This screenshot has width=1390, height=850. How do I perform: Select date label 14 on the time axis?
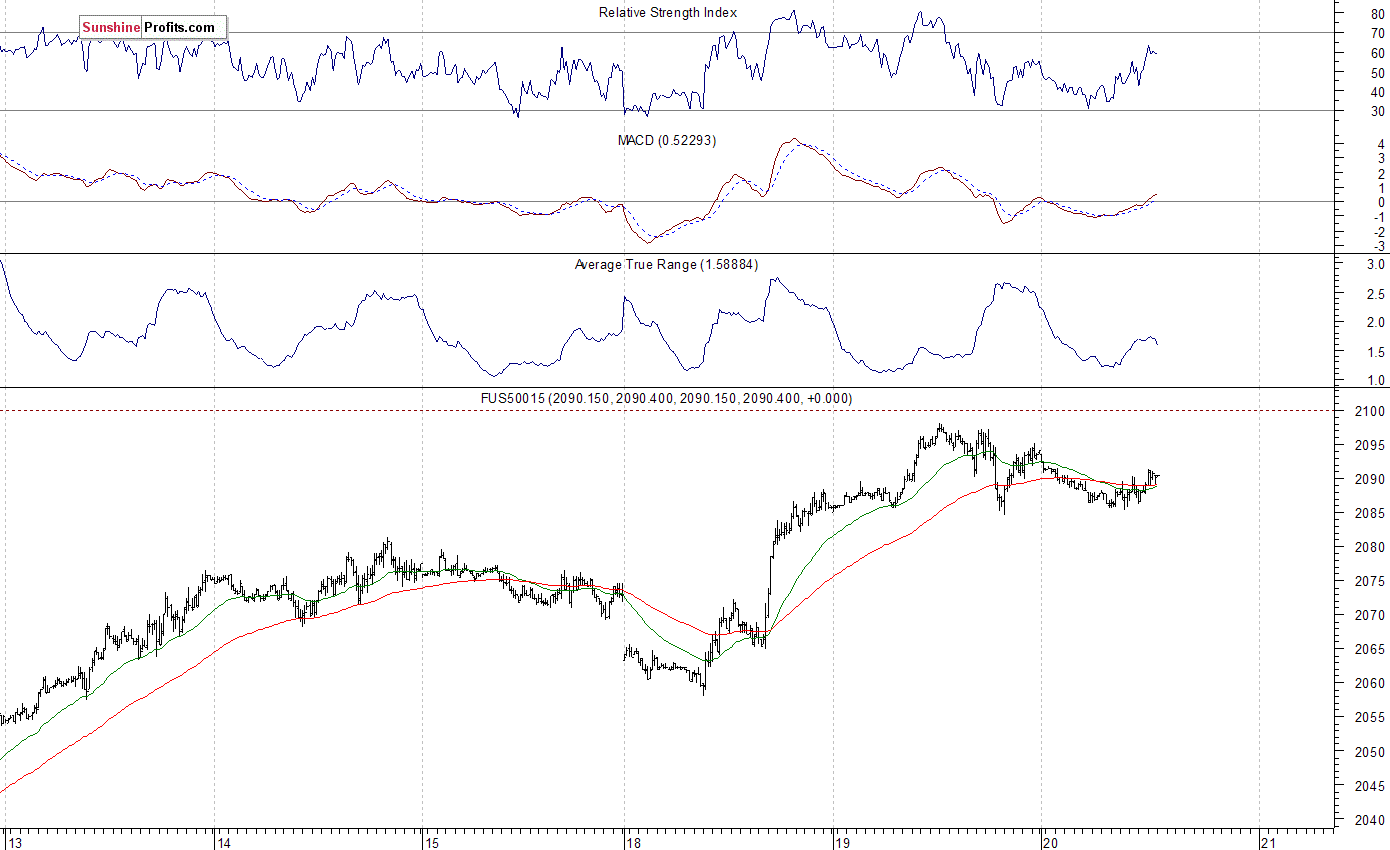[x=225, y=842]
